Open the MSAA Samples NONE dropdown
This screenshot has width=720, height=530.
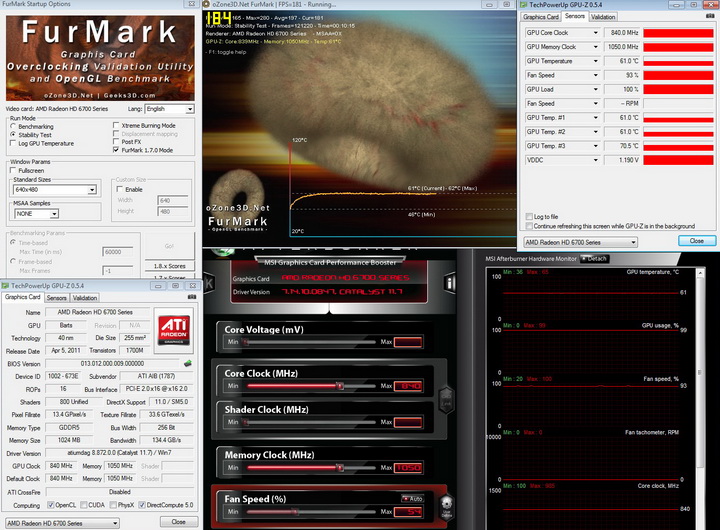(54, 214)
